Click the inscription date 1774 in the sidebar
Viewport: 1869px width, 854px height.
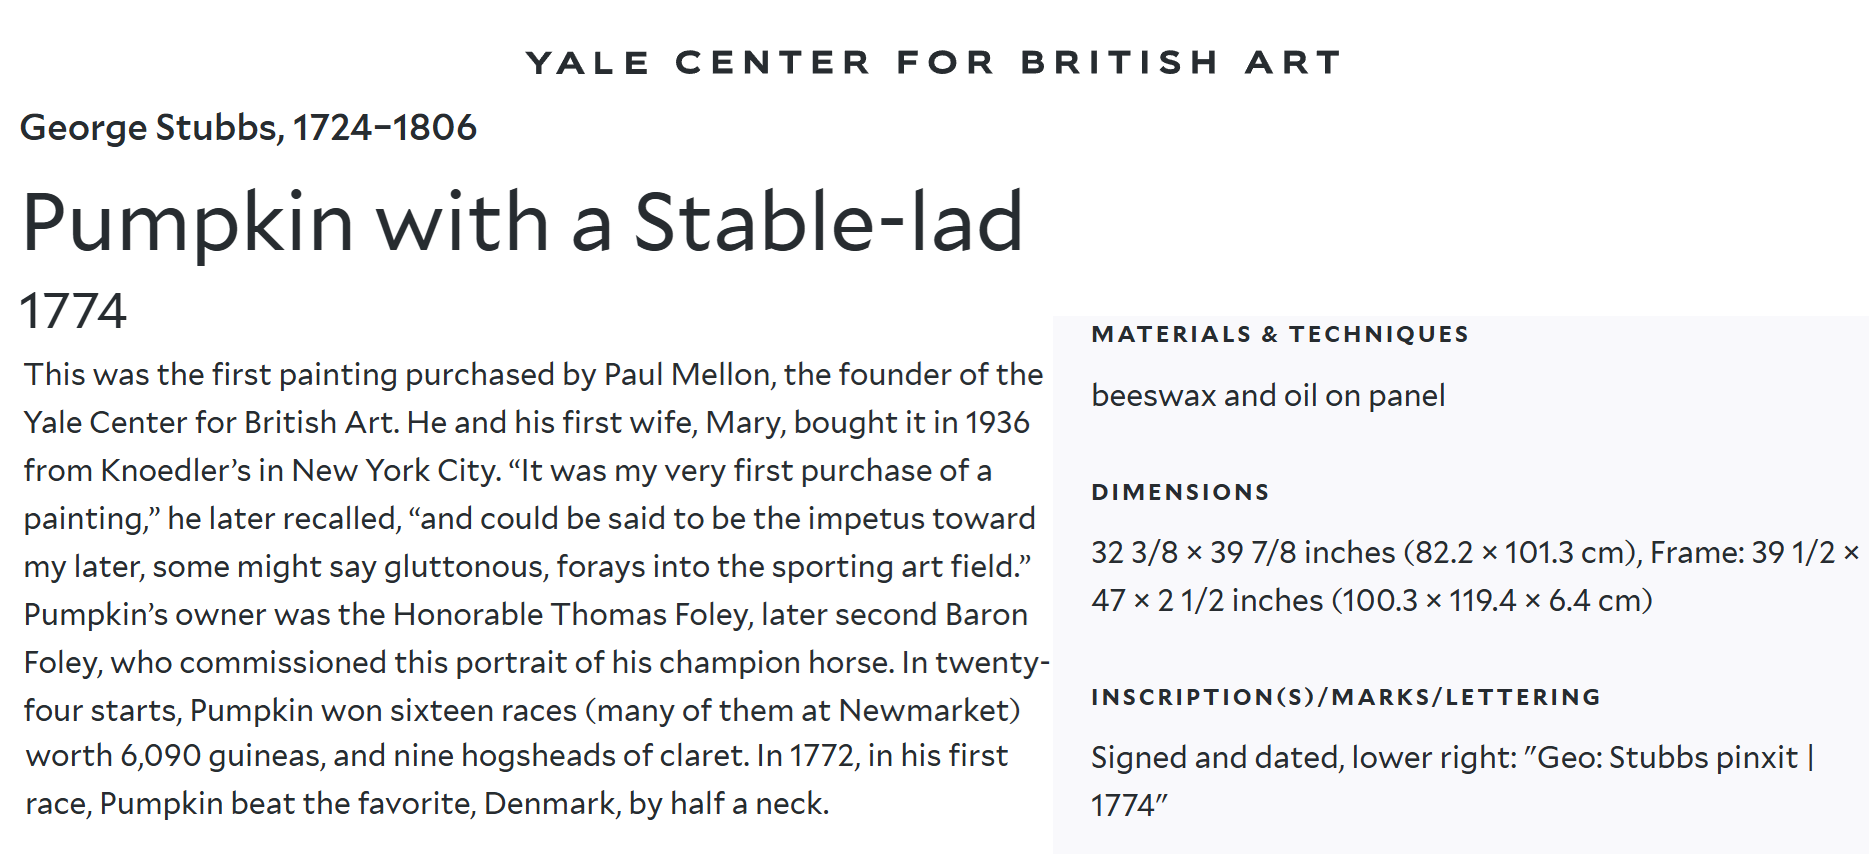tap(1129, 806)
